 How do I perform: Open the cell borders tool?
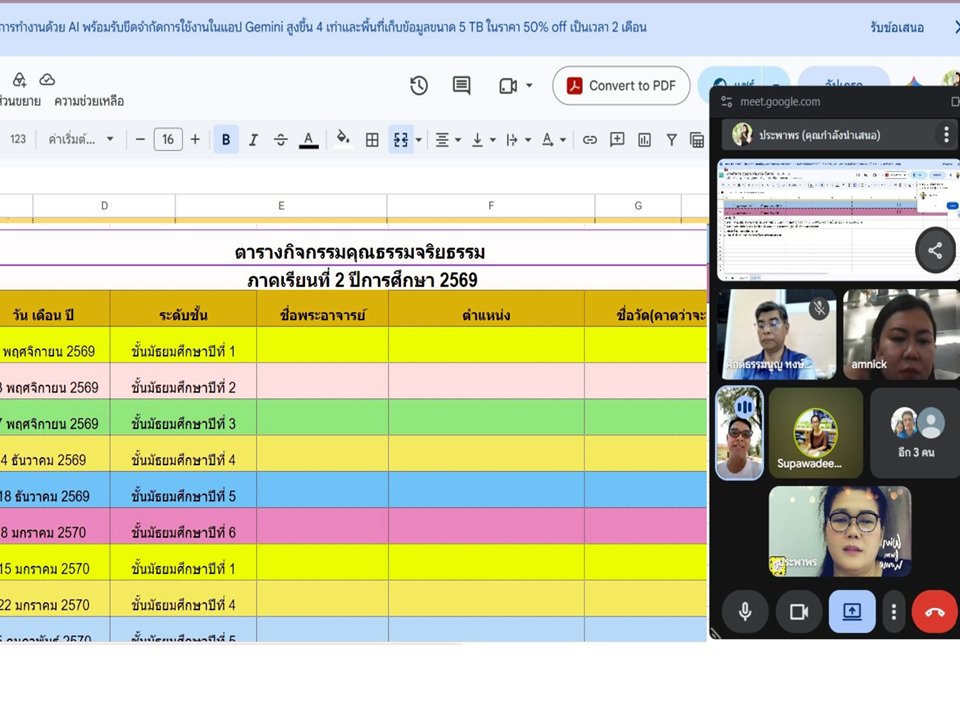coord(372,140)
